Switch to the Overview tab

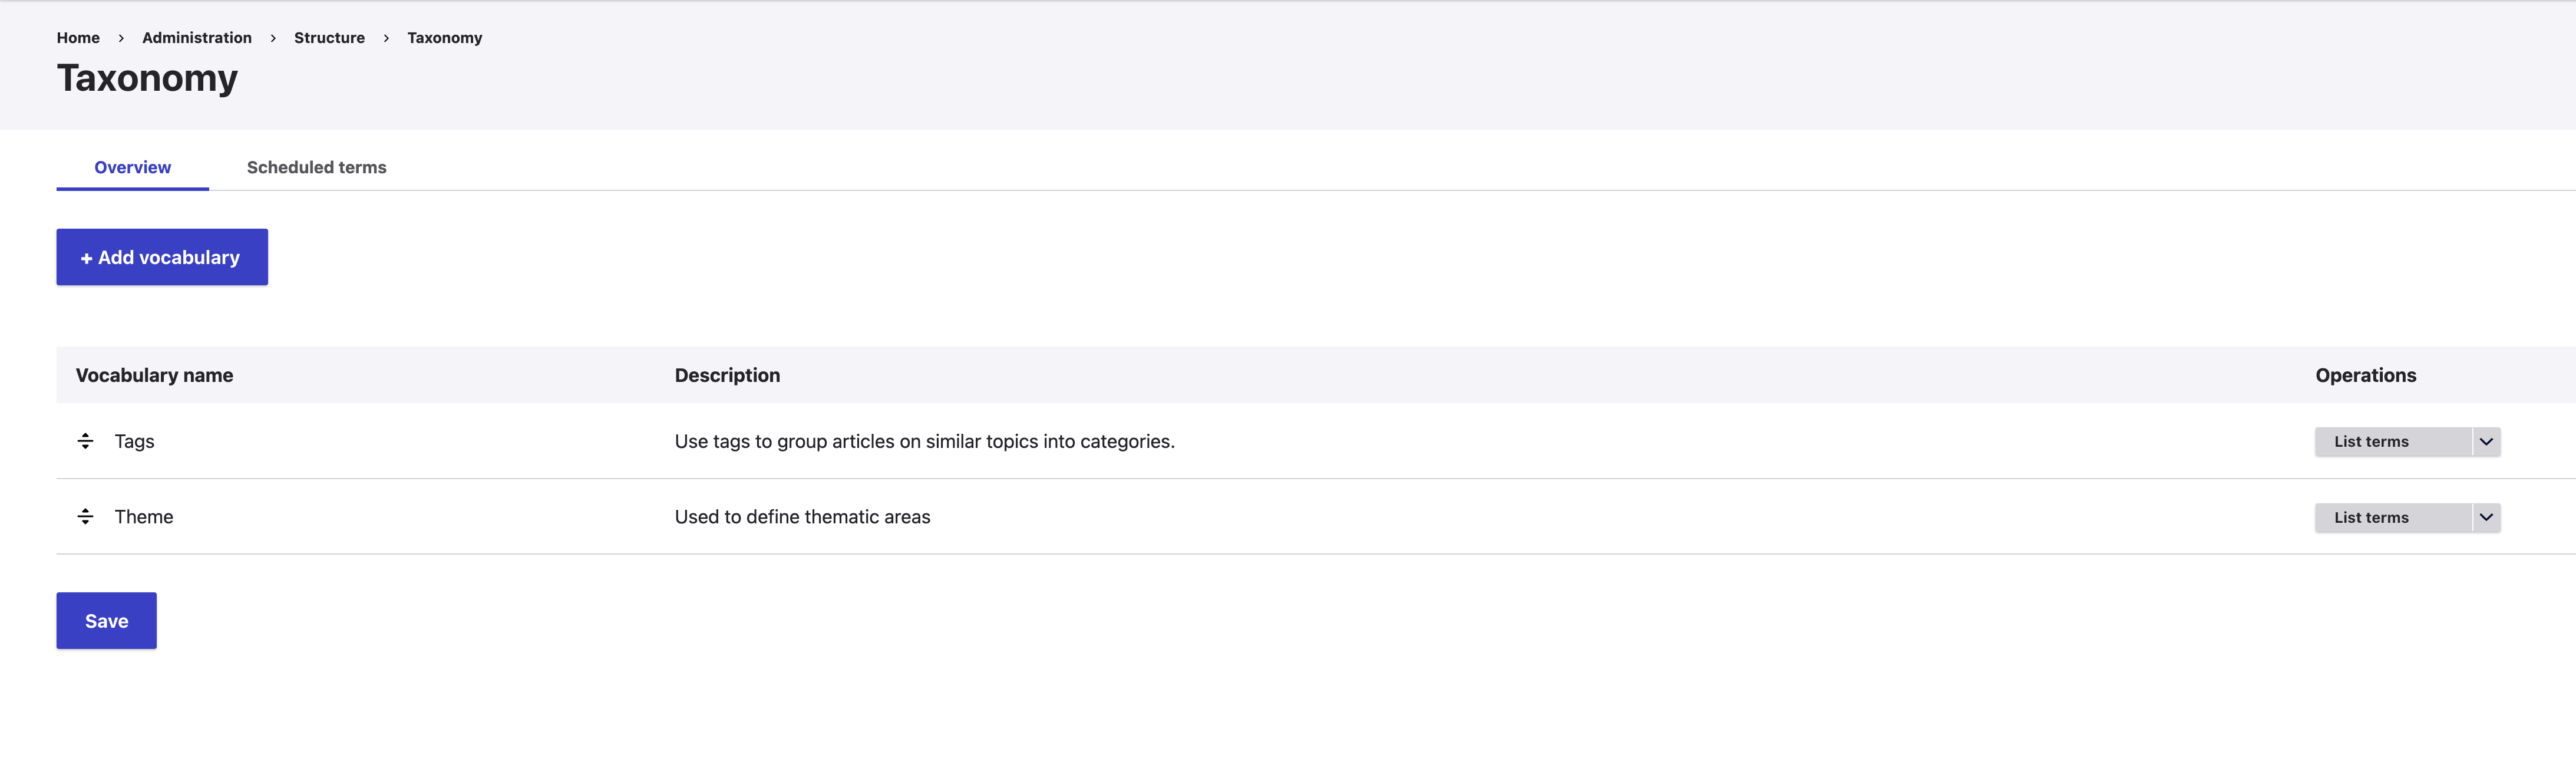132,167
